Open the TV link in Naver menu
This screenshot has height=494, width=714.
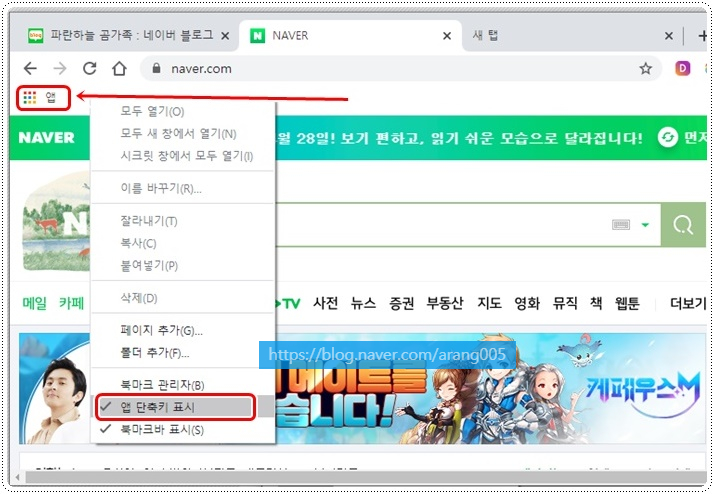(x=289, y=303)
